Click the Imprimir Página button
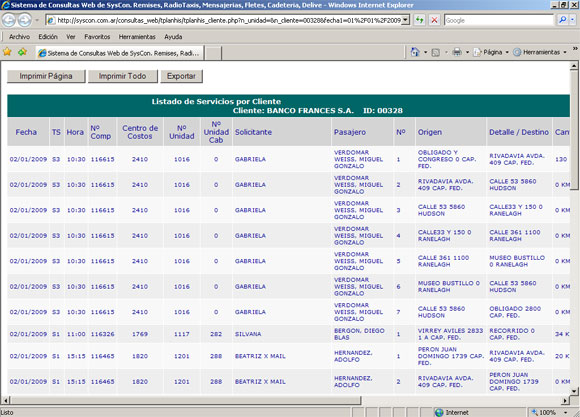580x417 pixels. pyautogui.click(x=46, y=76)
